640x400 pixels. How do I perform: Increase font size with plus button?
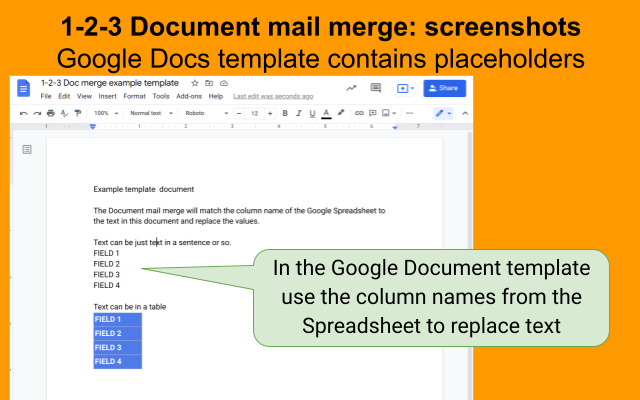click(270, 113)
